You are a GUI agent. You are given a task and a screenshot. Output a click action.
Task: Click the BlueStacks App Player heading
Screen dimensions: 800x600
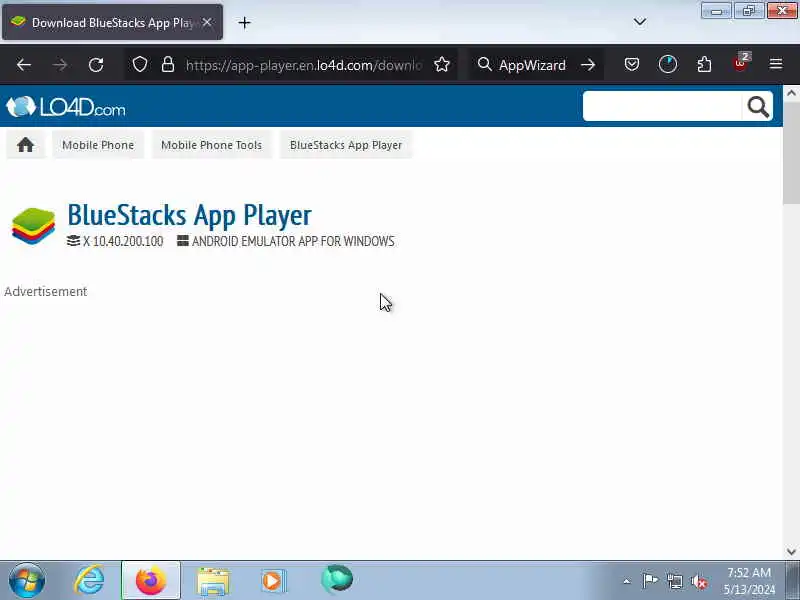(x=189, y=215)
